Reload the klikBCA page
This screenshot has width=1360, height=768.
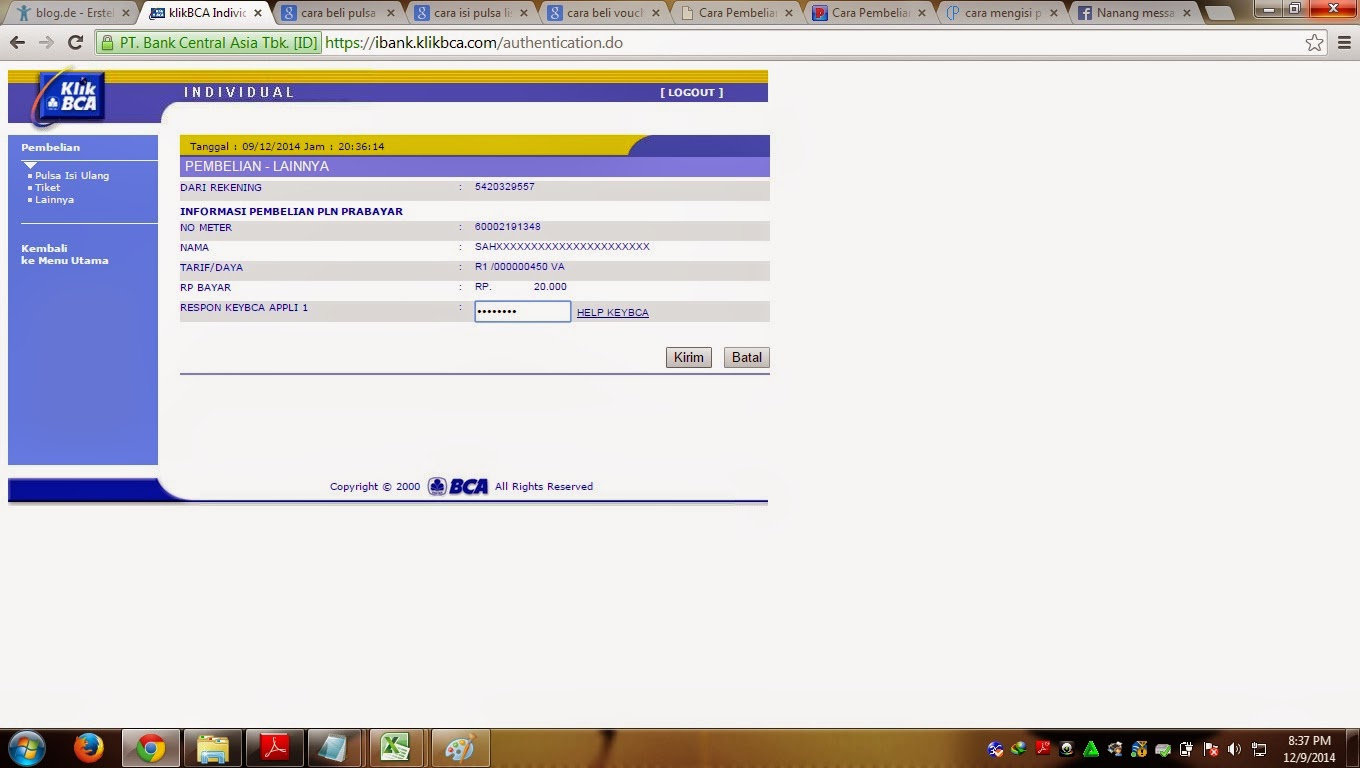pyautogui.click(x=75, y=43)
